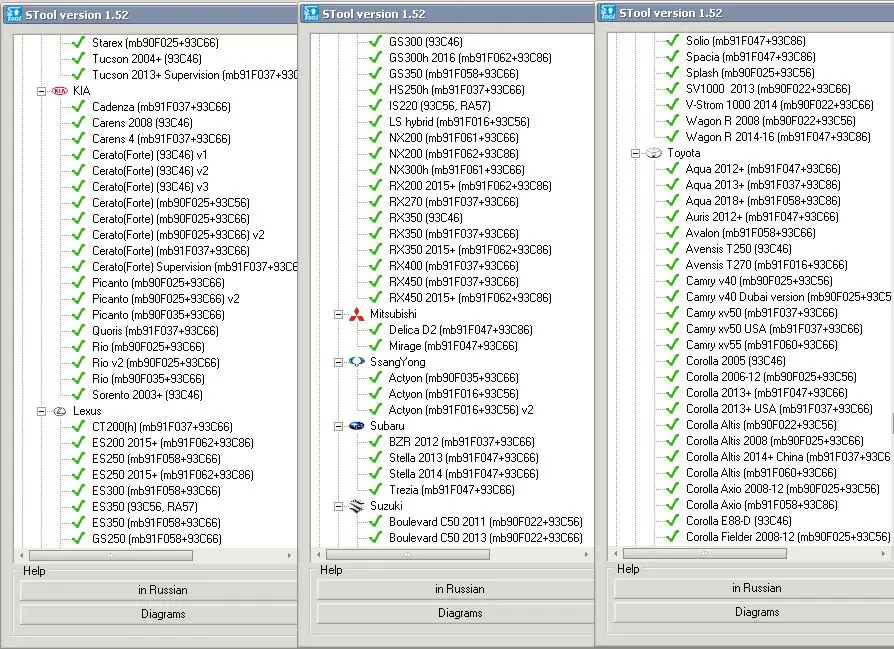This screenshot has width=894, height=649.
Task: Collapse the Toyota tree branch
Action: 636,153
